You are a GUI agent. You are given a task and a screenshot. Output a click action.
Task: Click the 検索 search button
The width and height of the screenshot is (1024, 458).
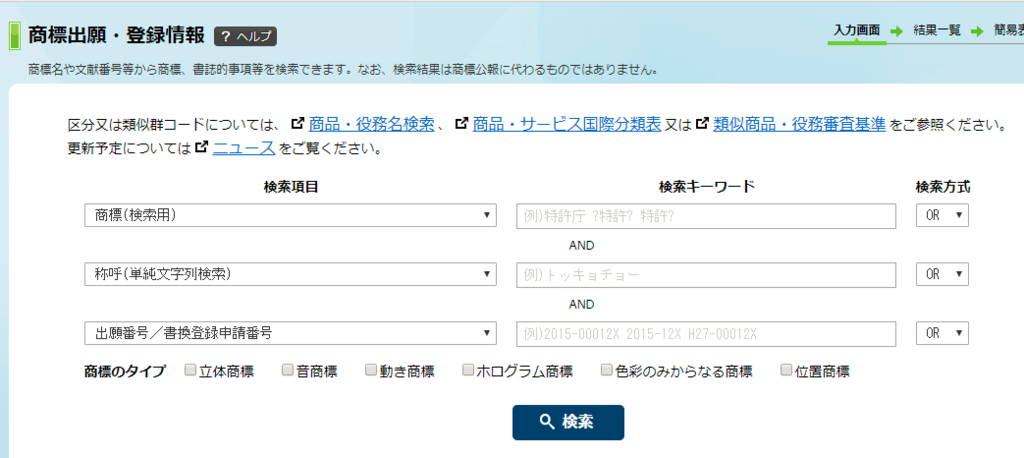click(x=568, y=422)
